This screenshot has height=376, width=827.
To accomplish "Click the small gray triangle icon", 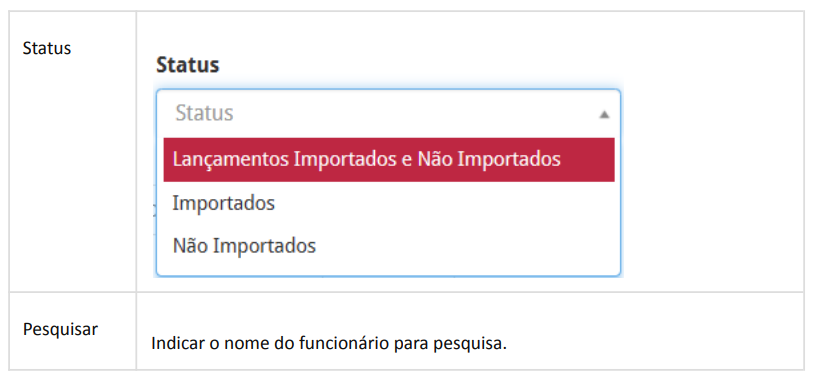I will pyautogui.click(x=604, y=114).
